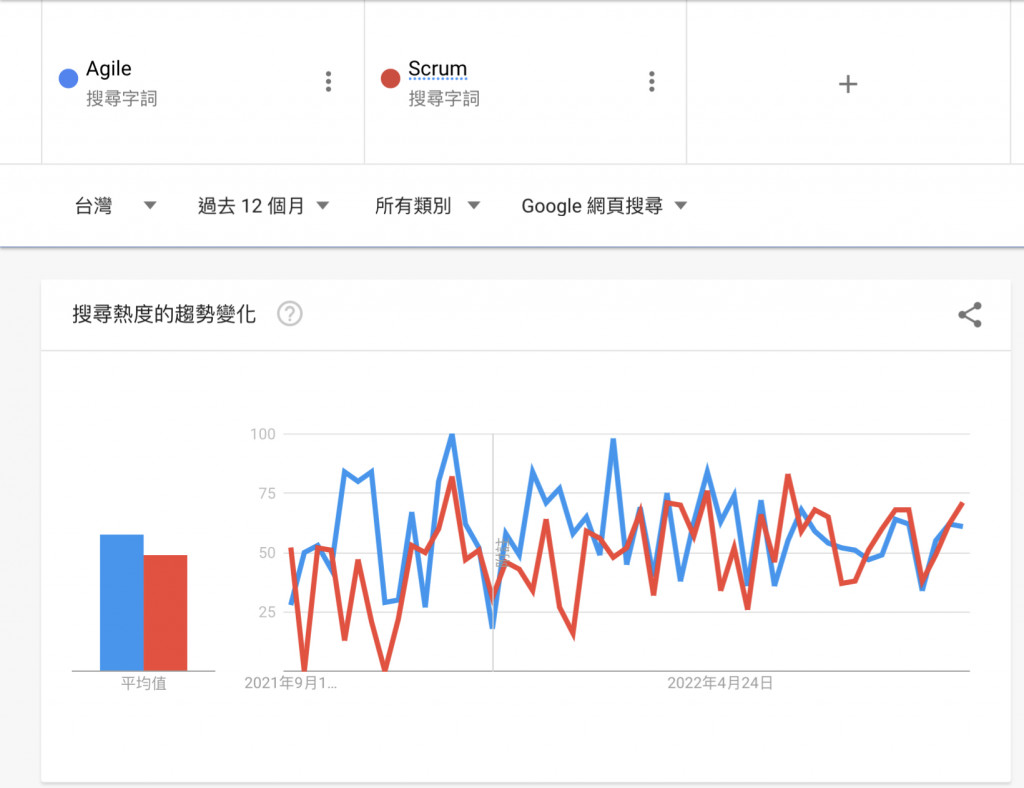The height and width of the screenshot is (788, 1024).
Task: Select the blue Agile color dot
Action: pos(69,78)
